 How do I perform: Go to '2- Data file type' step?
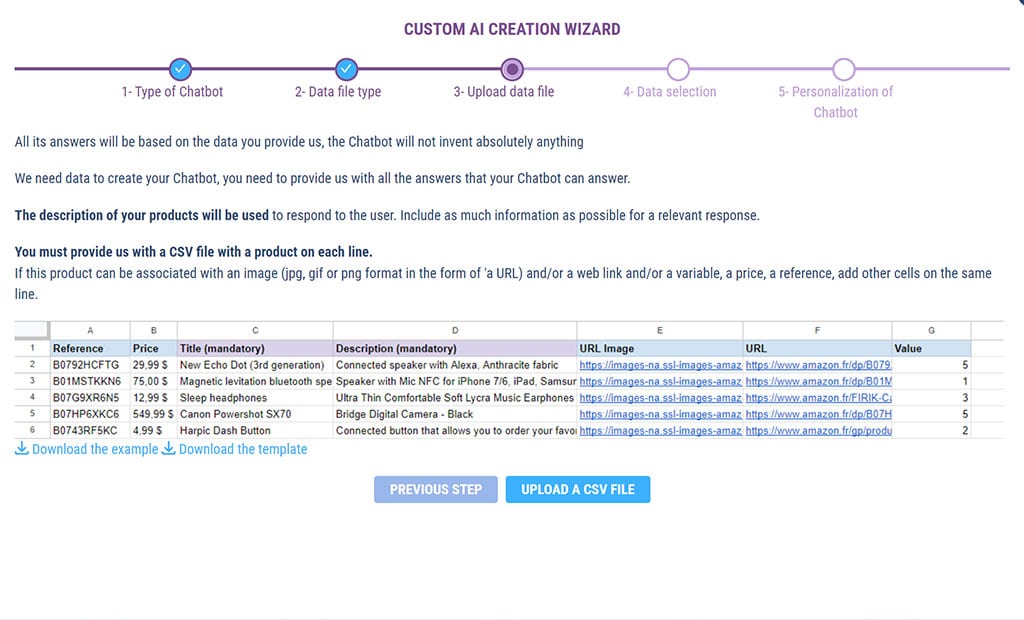(x=338, y=92)
